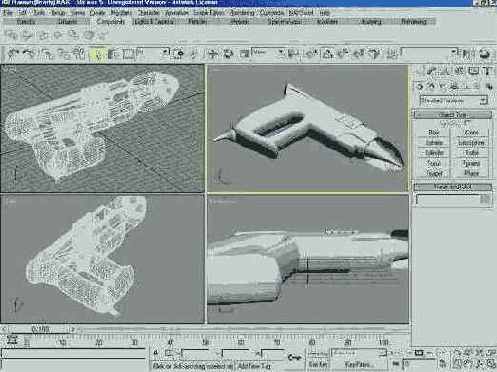Click the object color swatch

click(486, 199)
